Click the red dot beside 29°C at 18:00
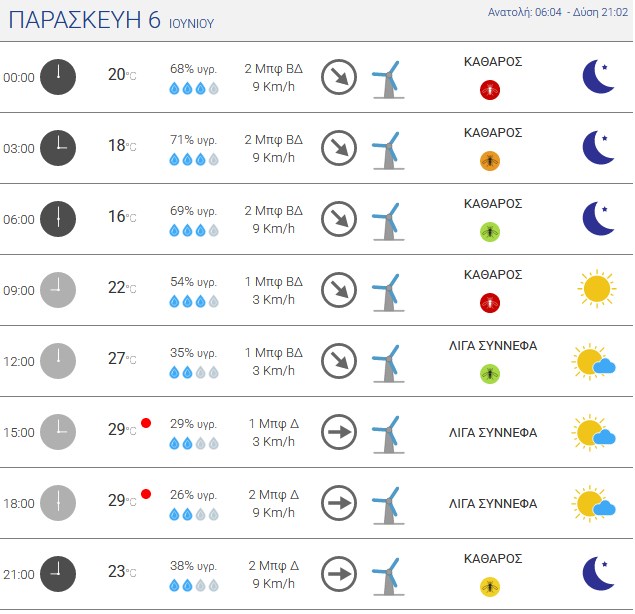 tap(146, 494)
